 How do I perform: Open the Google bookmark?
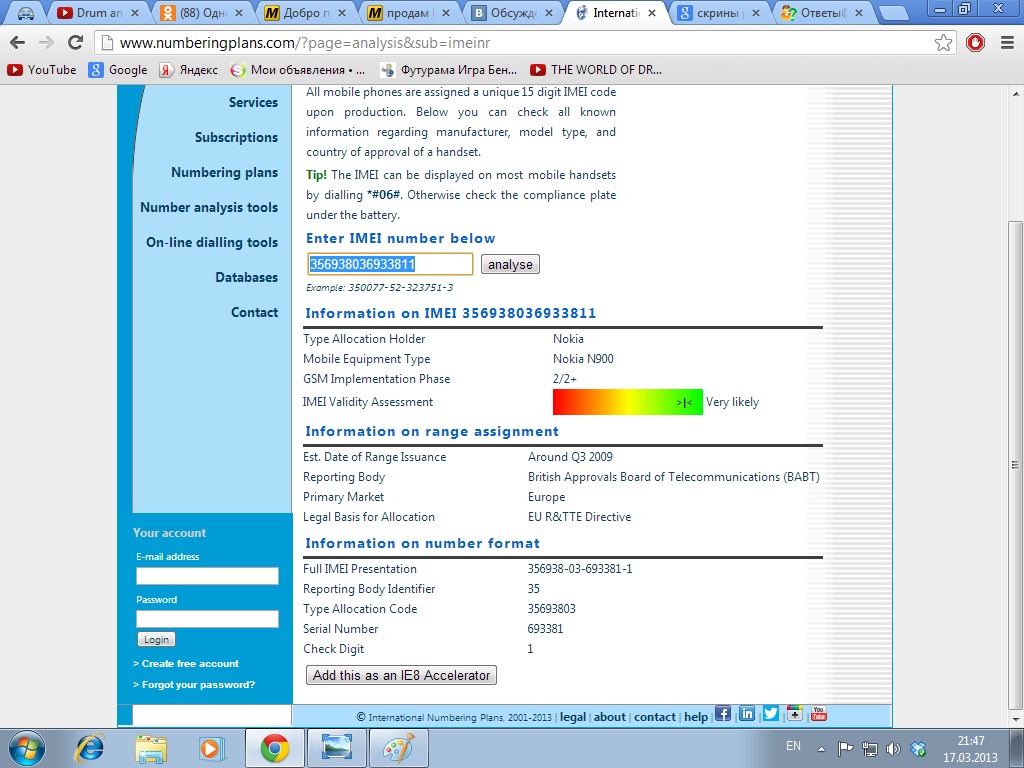(x=118, y=70)
